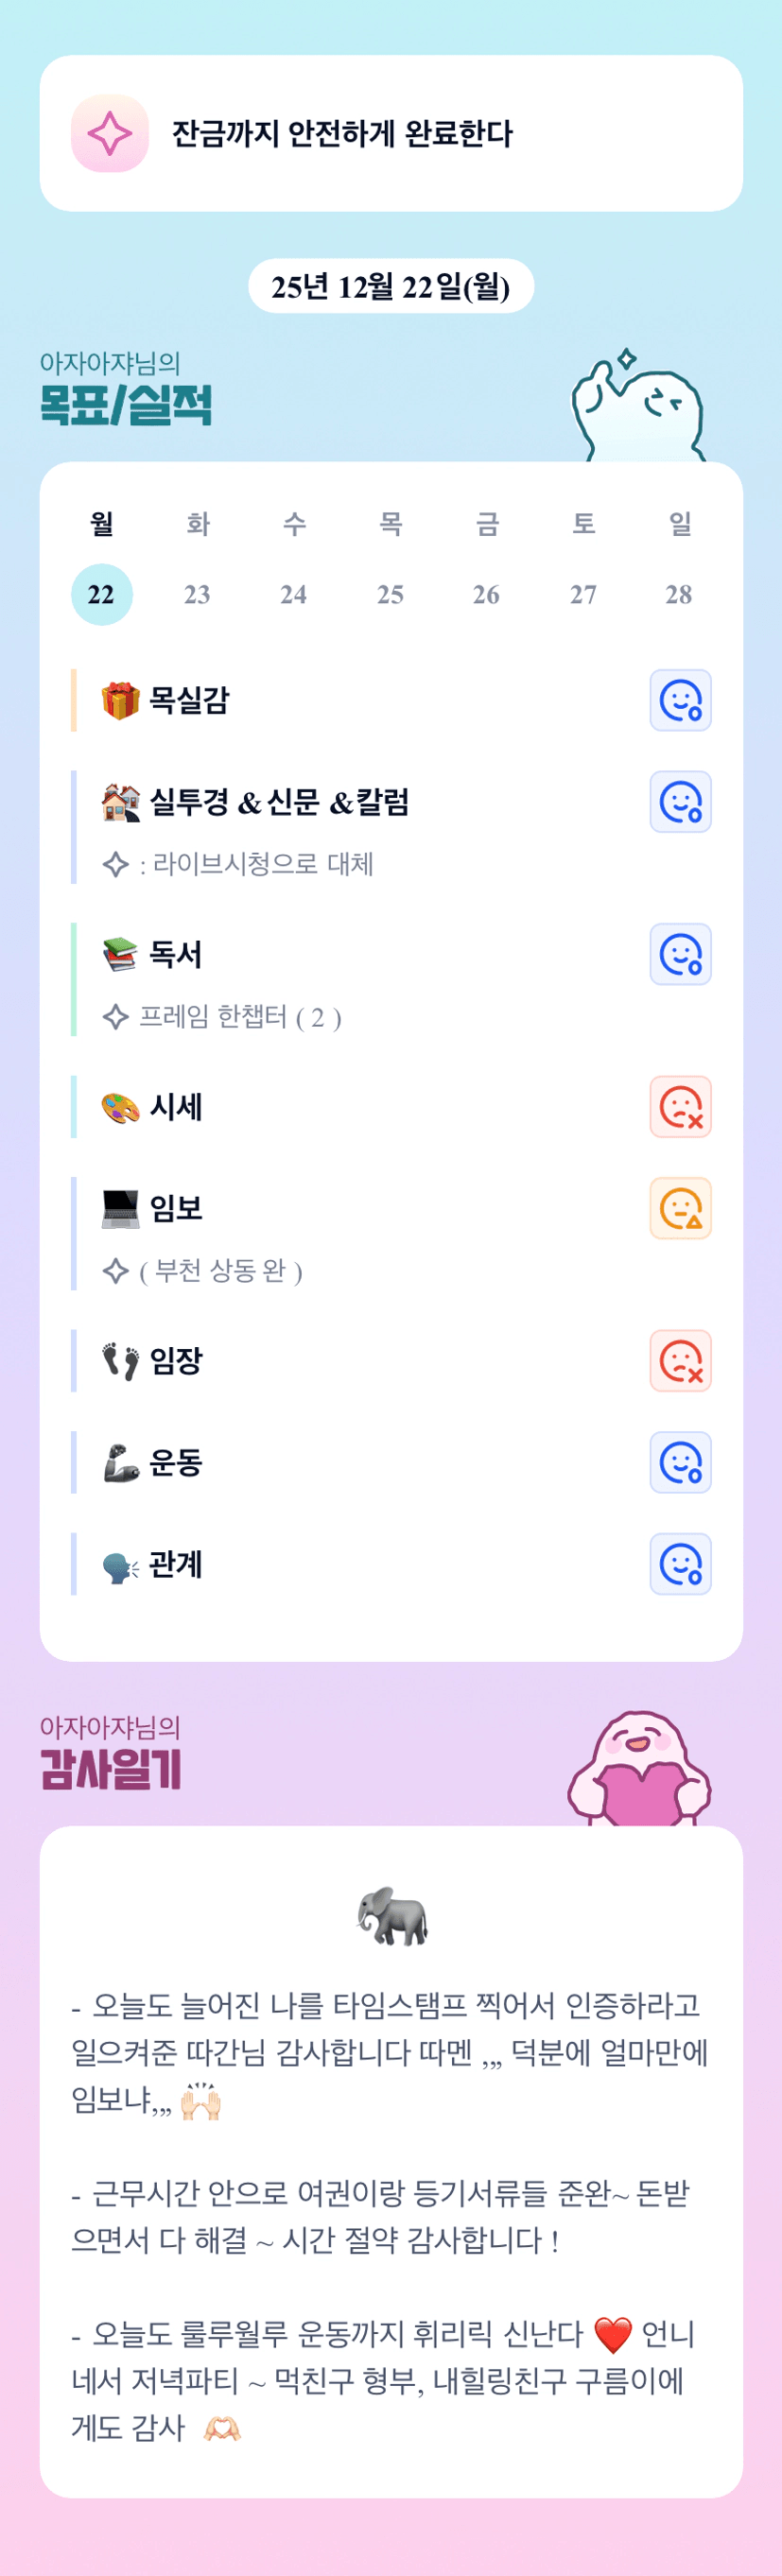Open the 독서 goal item

coord(175,954)
